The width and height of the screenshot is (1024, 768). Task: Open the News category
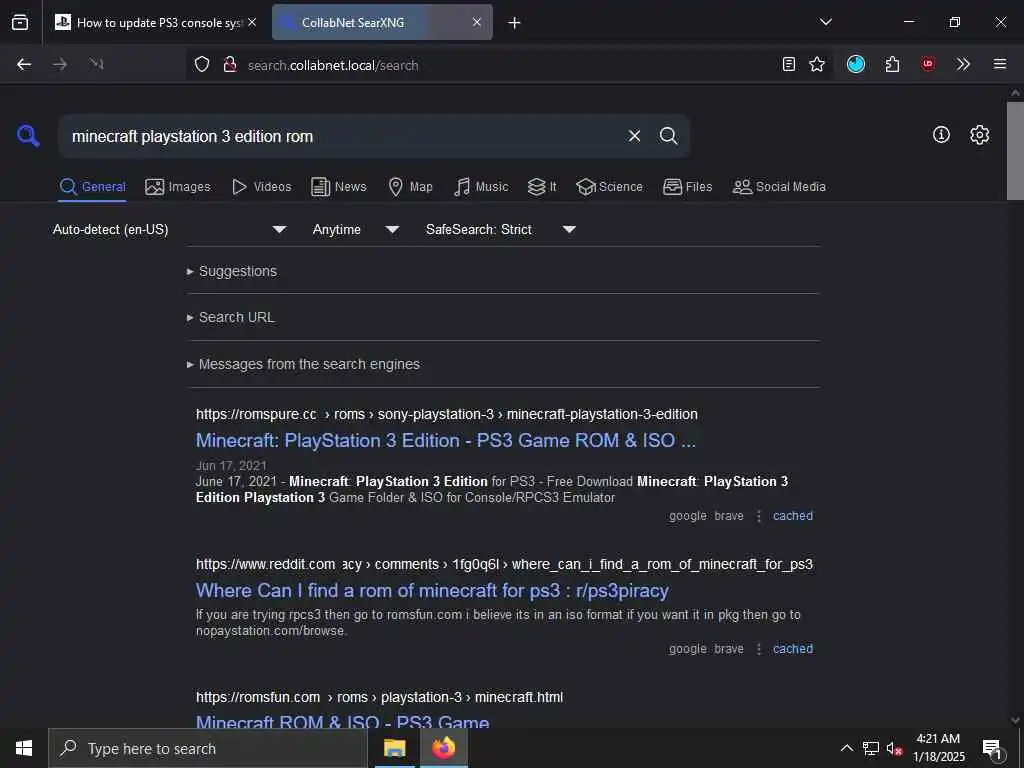339,187
